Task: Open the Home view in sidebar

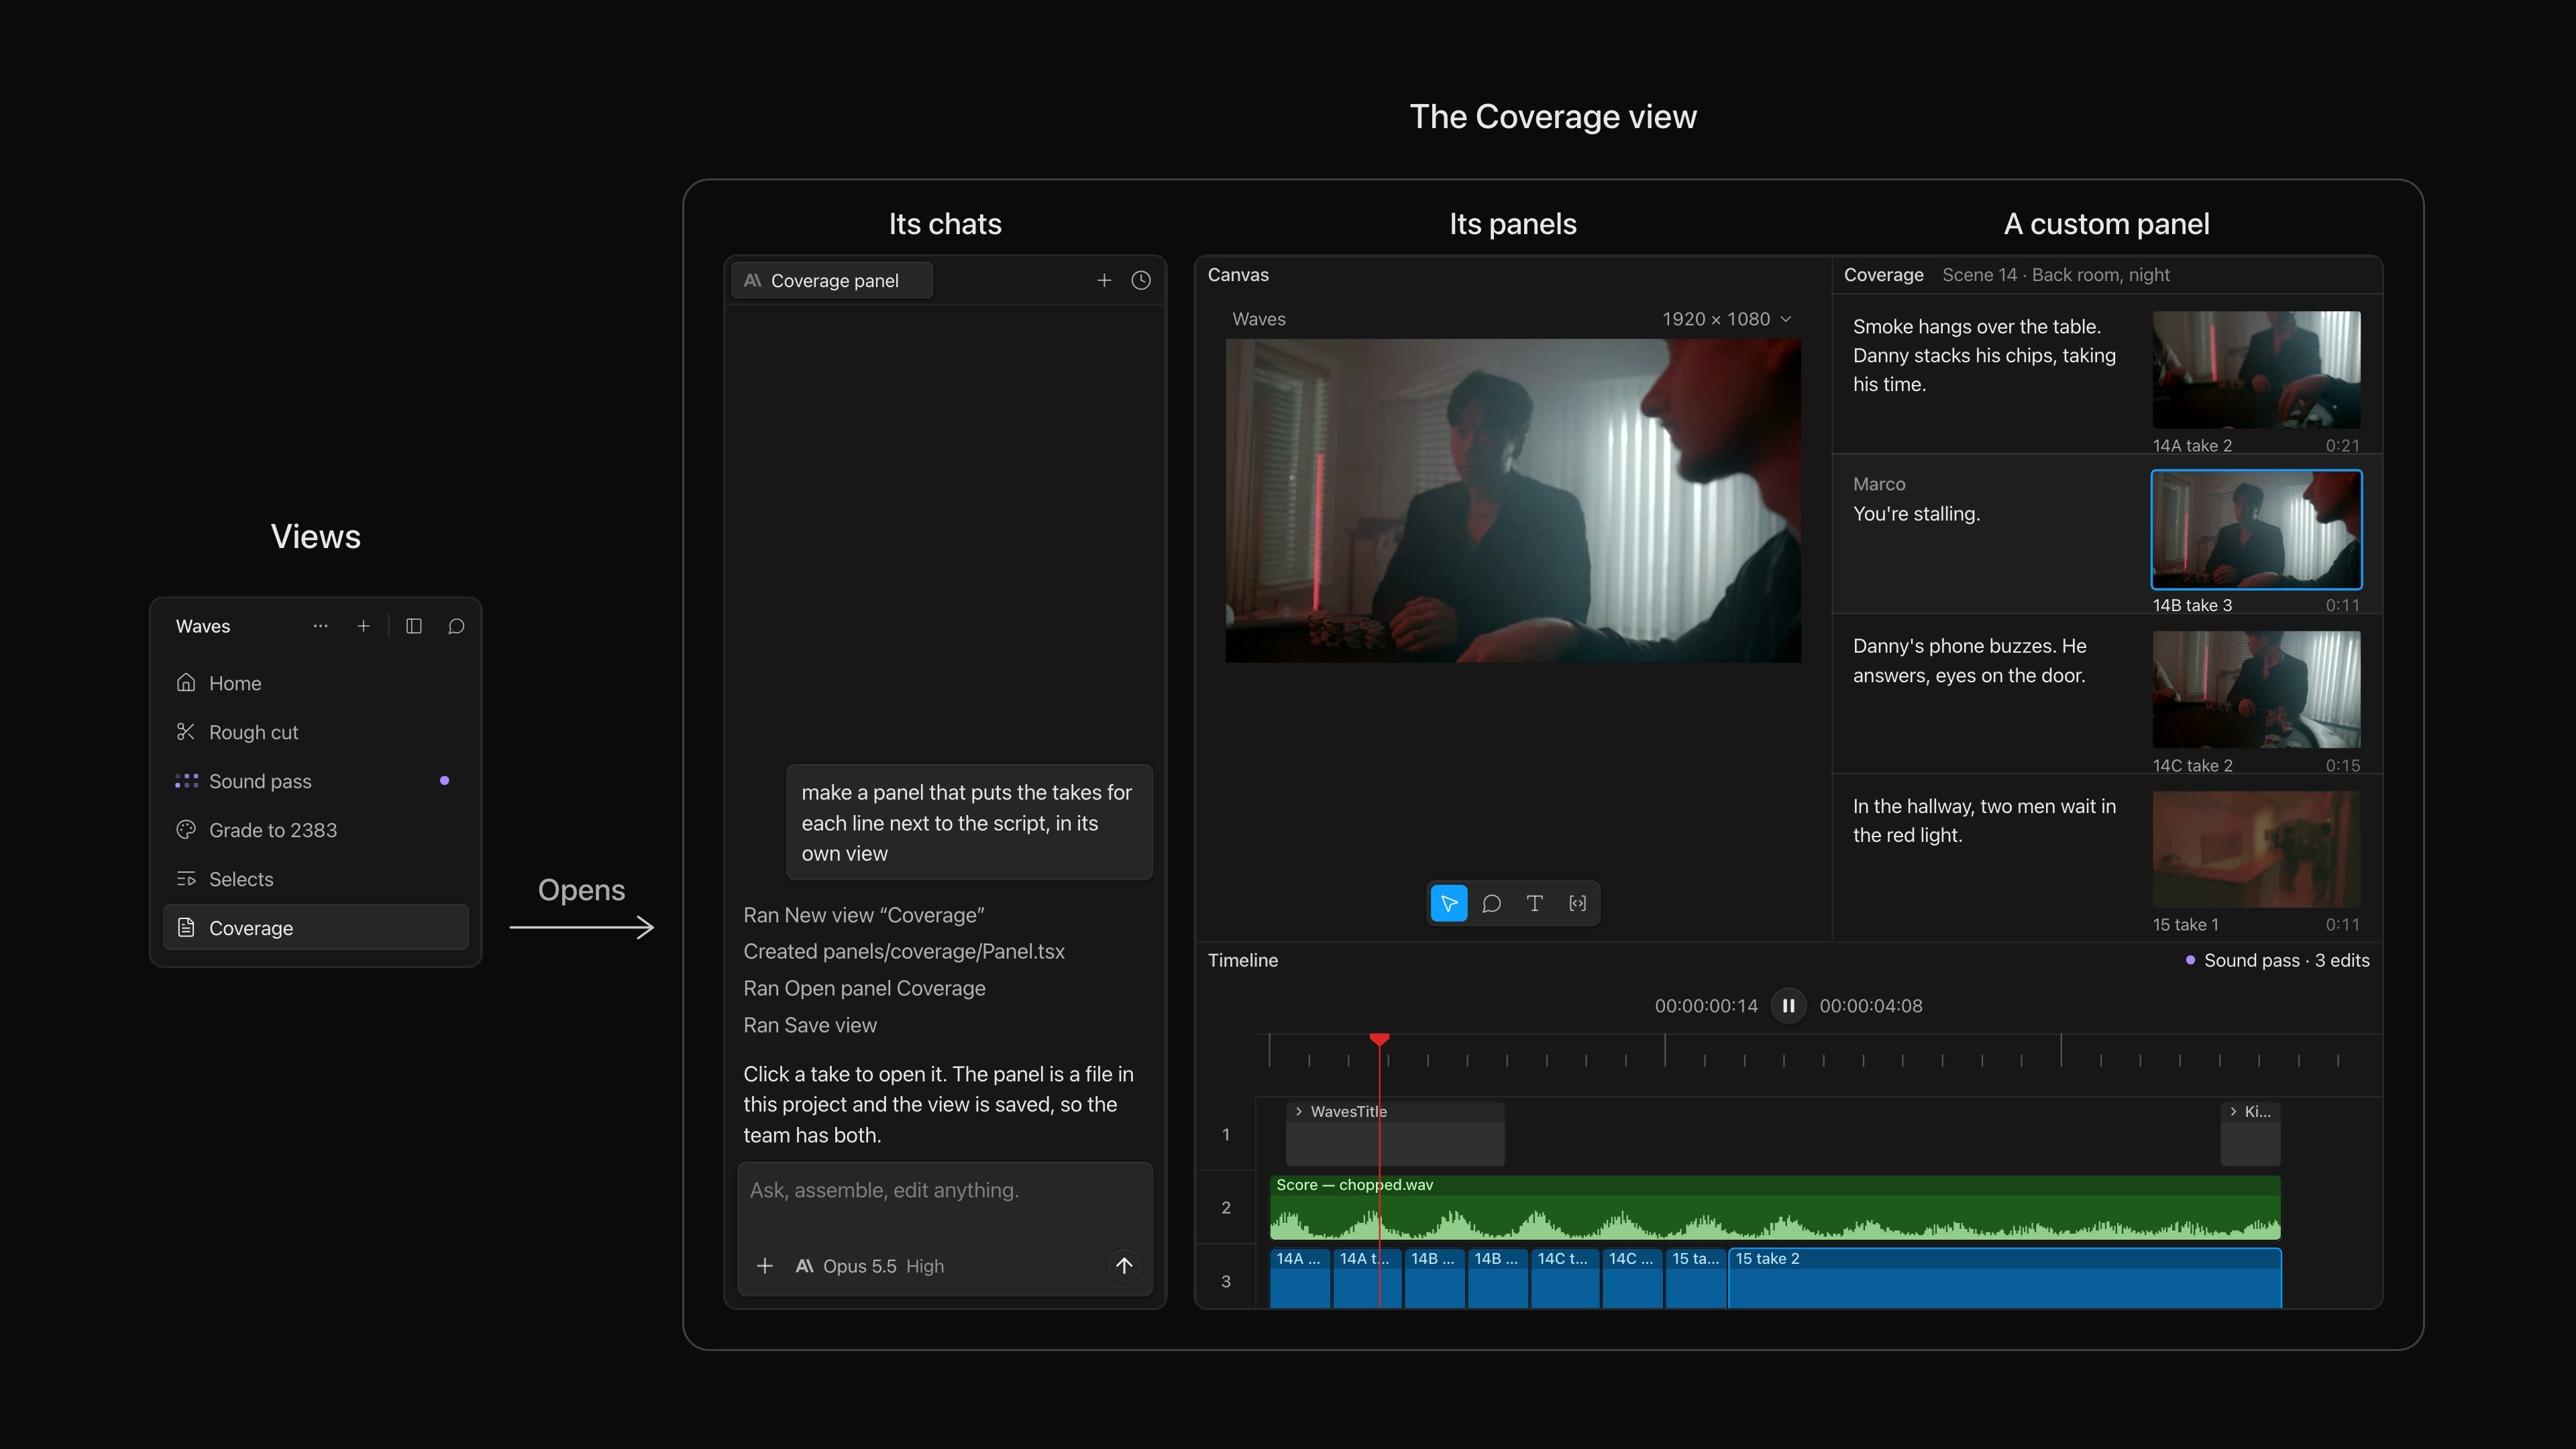Action: tap(315, 683)
